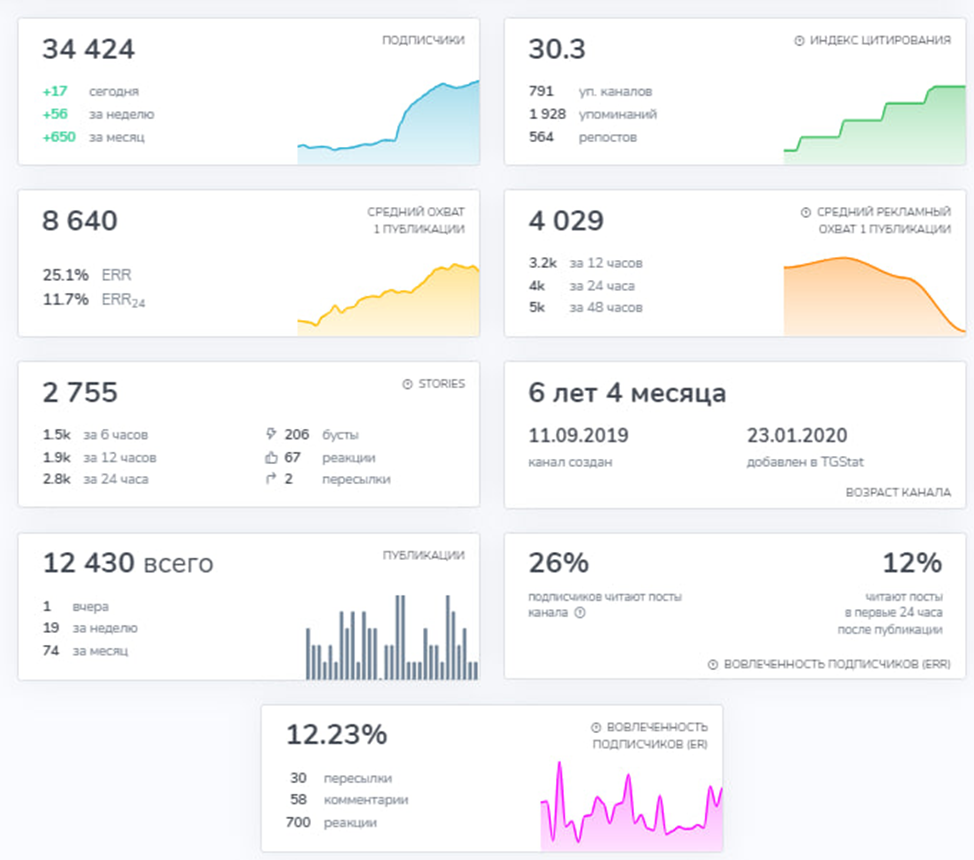Image resolution: width=974 pixels, height=860 pixels.
Task: Click the info icon beside ИНДЕКС ЦИТИРОВАНИЯ
Action: (x=799, y=40)
